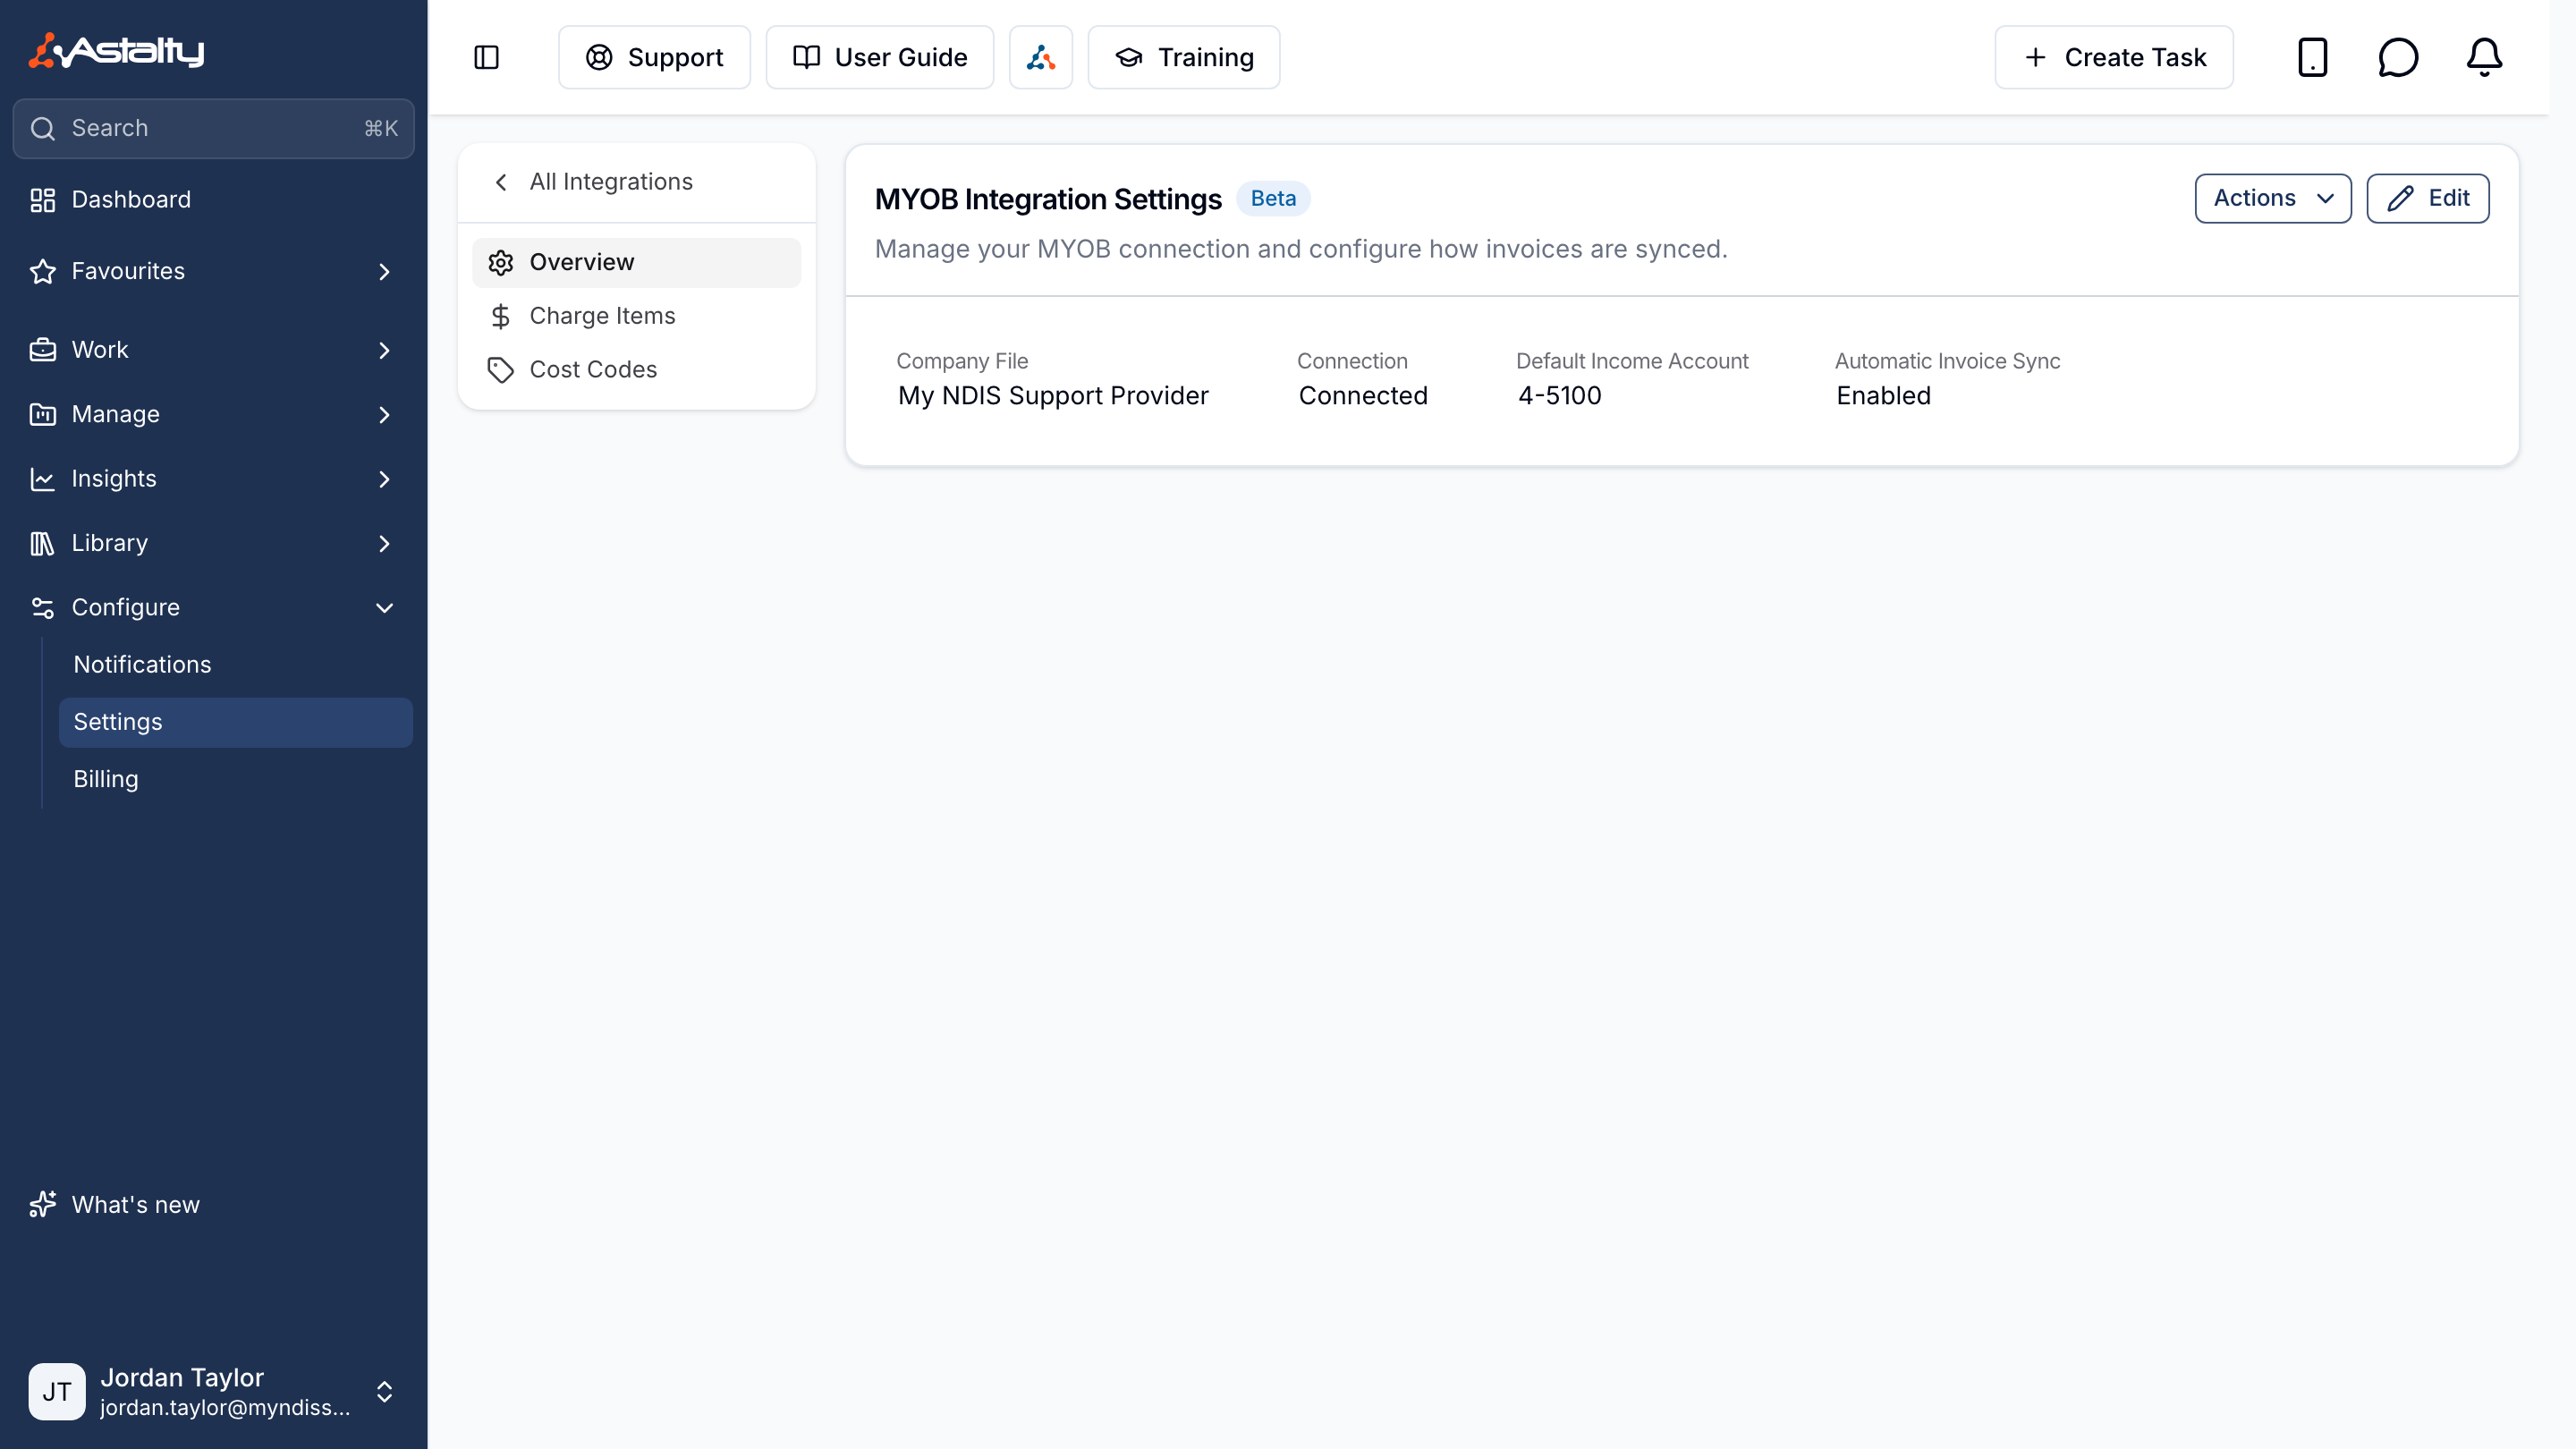Go back to All Integrations
This screenshot has width=2576, height=1449.
[611, 182]
